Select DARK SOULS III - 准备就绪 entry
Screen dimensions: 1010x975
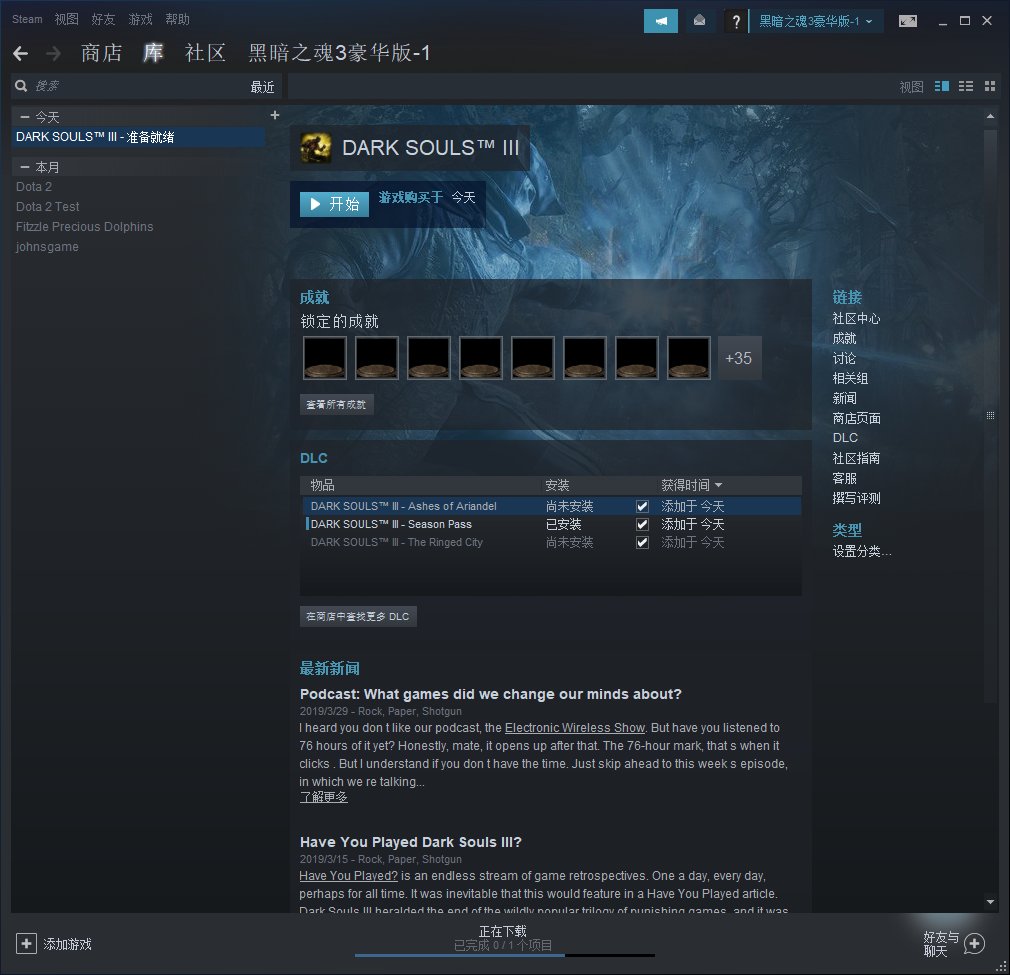[138, 137]
